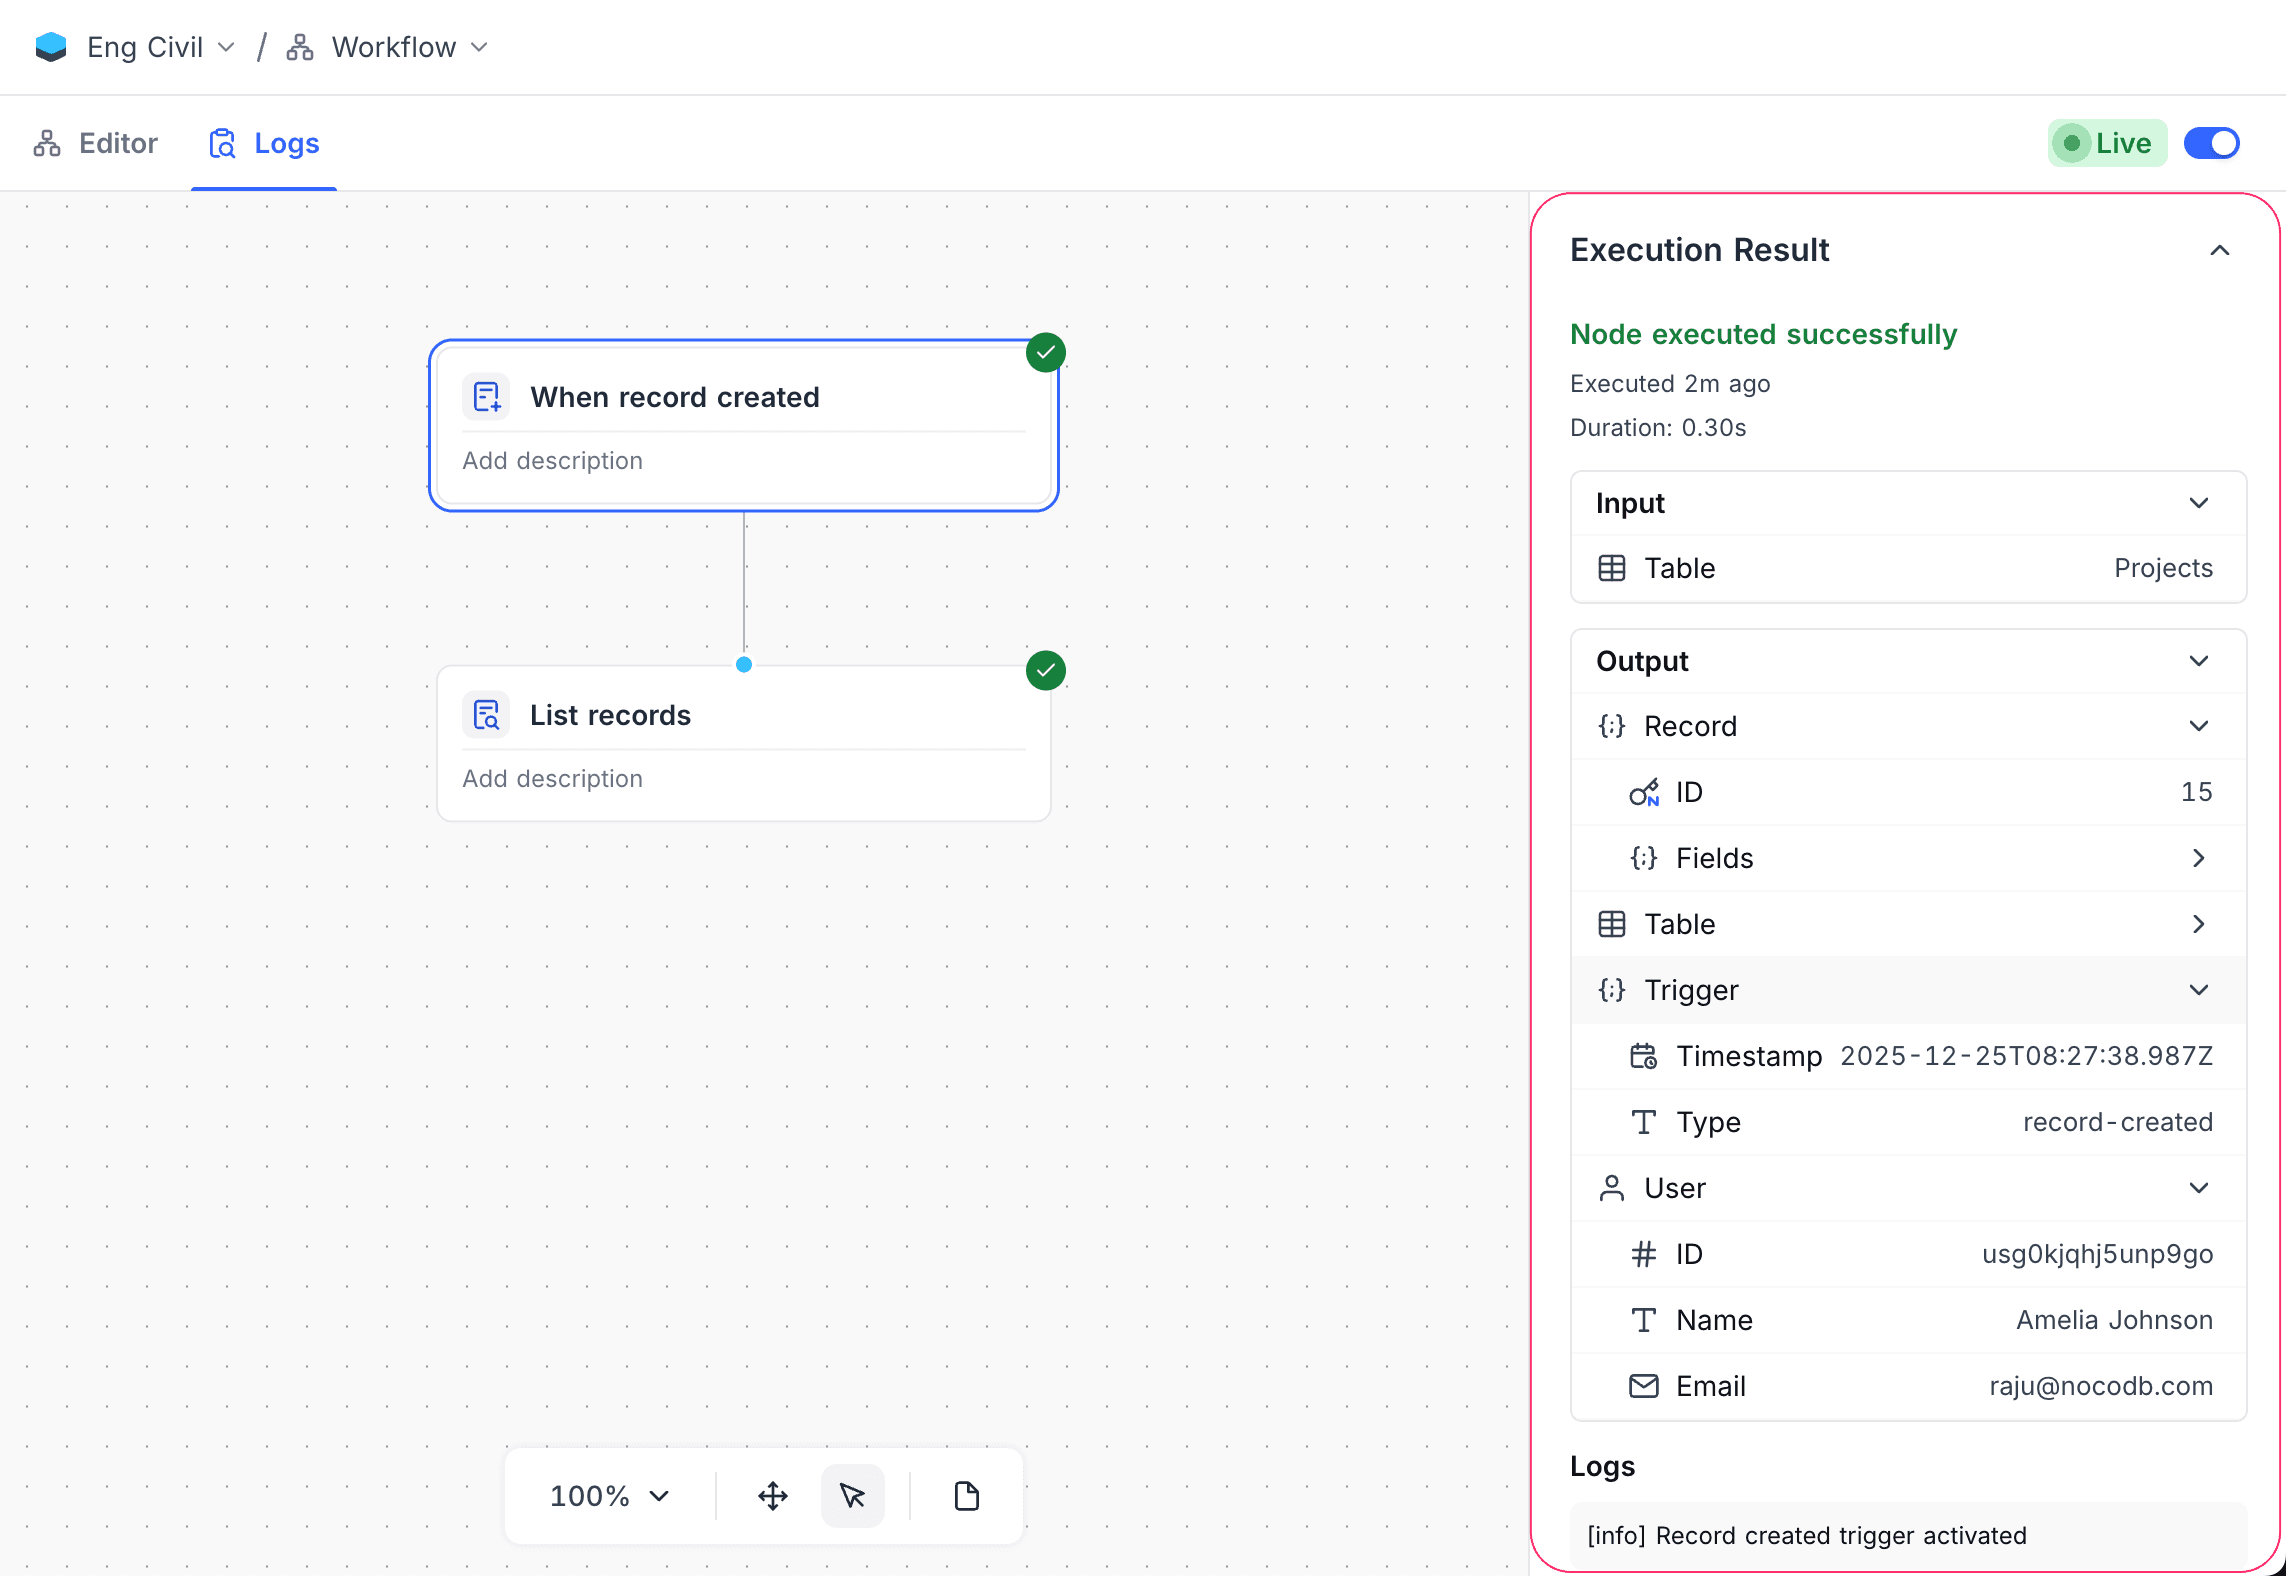Image resolution: width=2286 pixels, height=1576 pixels.
Task: Expand the Fields entry under Record
Action: coord(2198,858)
